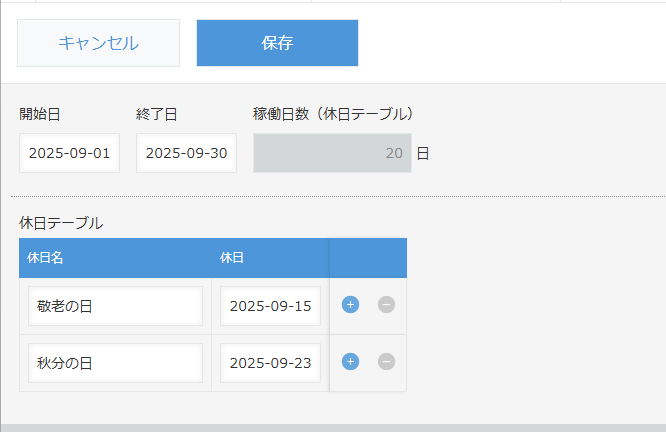Remove the 敬老の日 row with minus icon
This screenshot has width=666, height=432.
pyautogui.click(x=386, y=305)
